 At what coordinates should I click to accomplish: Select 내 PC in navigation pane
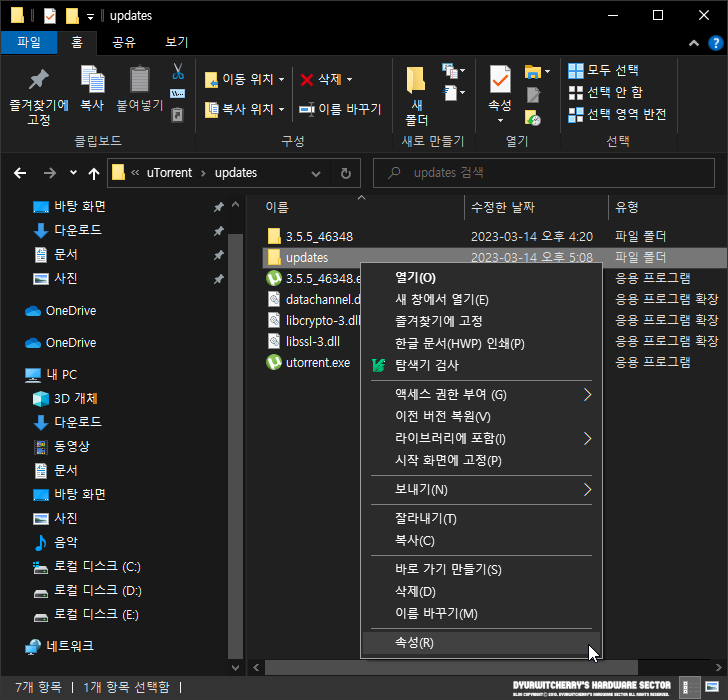click(61, 375)
